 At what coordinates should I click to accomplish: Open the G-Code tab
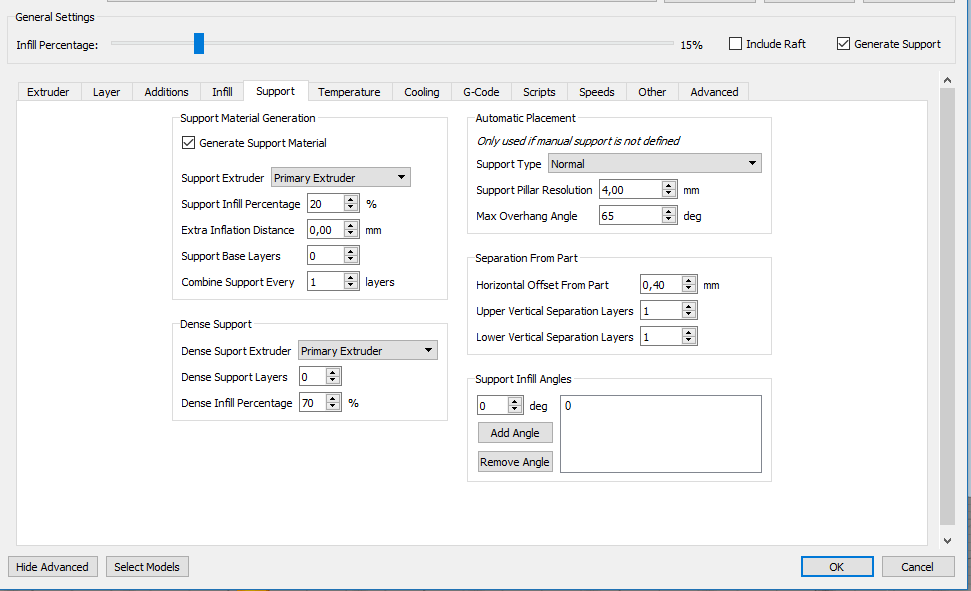coord(481,92)
